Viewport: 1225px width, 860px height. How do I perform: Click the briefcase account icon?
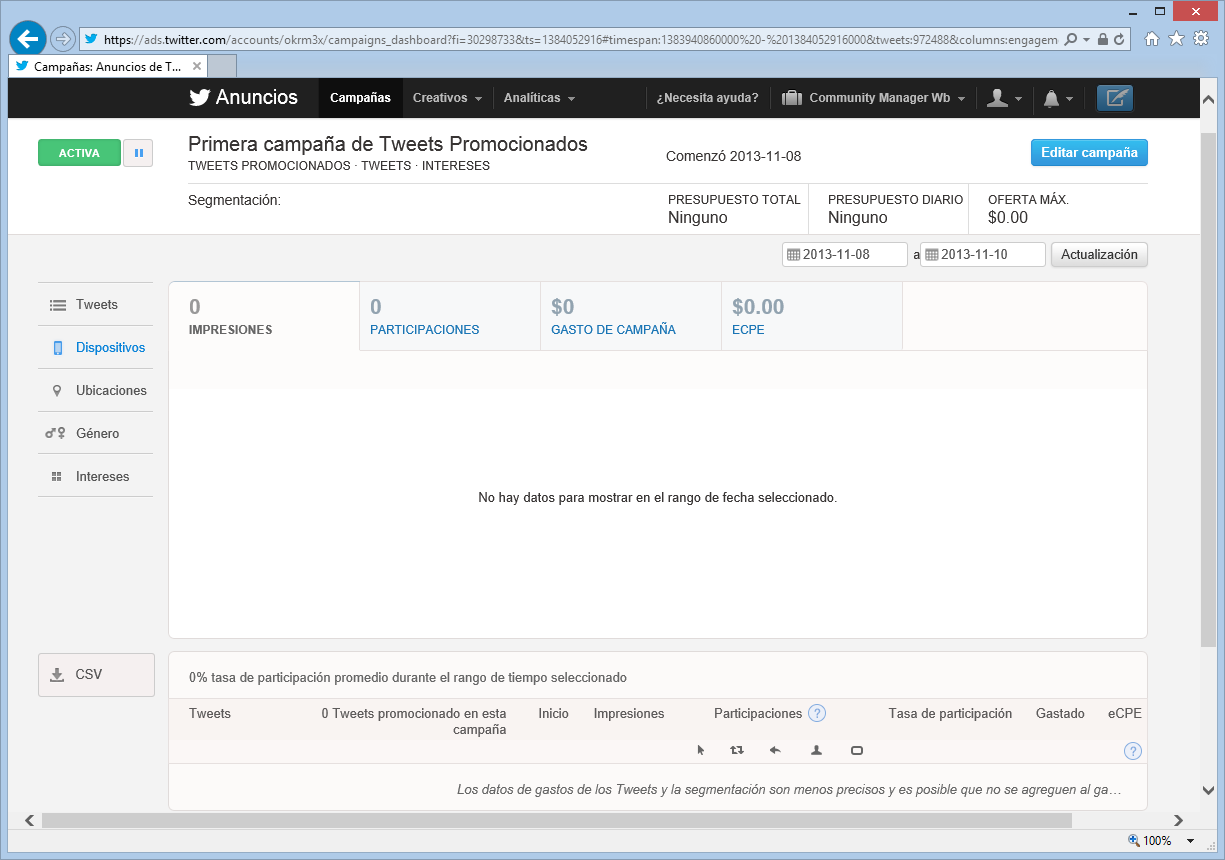792,98
